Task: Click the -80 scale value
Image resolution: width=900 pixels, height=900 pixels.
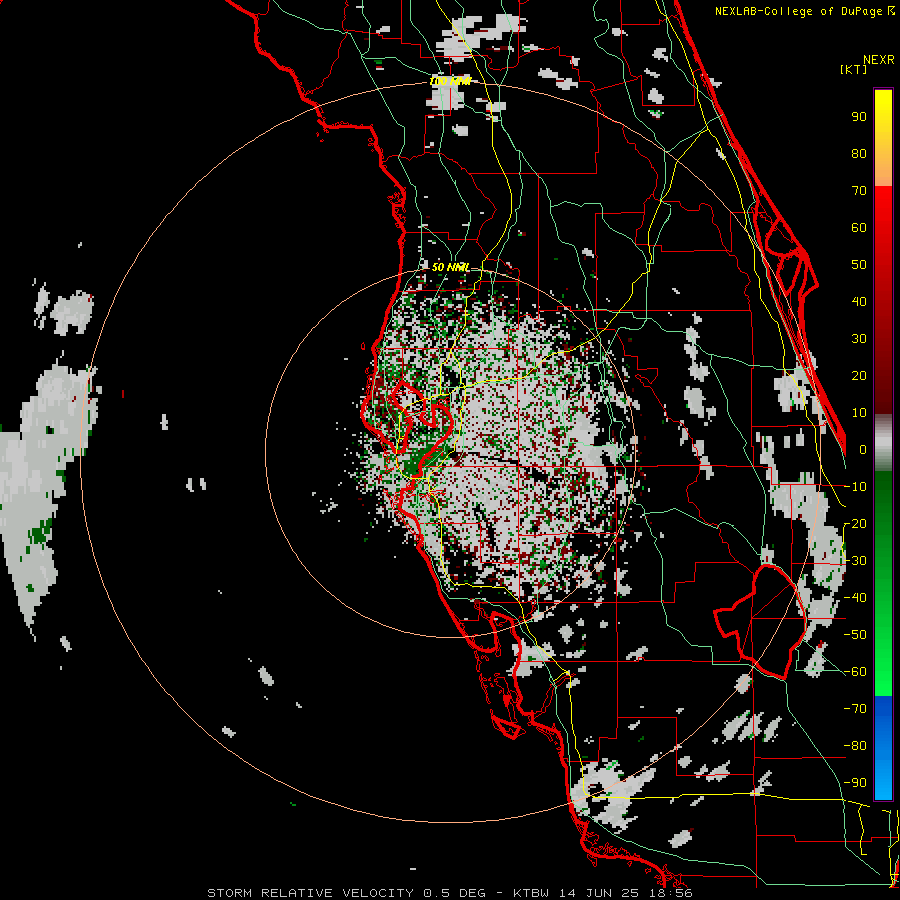Action: click(855, 746)
